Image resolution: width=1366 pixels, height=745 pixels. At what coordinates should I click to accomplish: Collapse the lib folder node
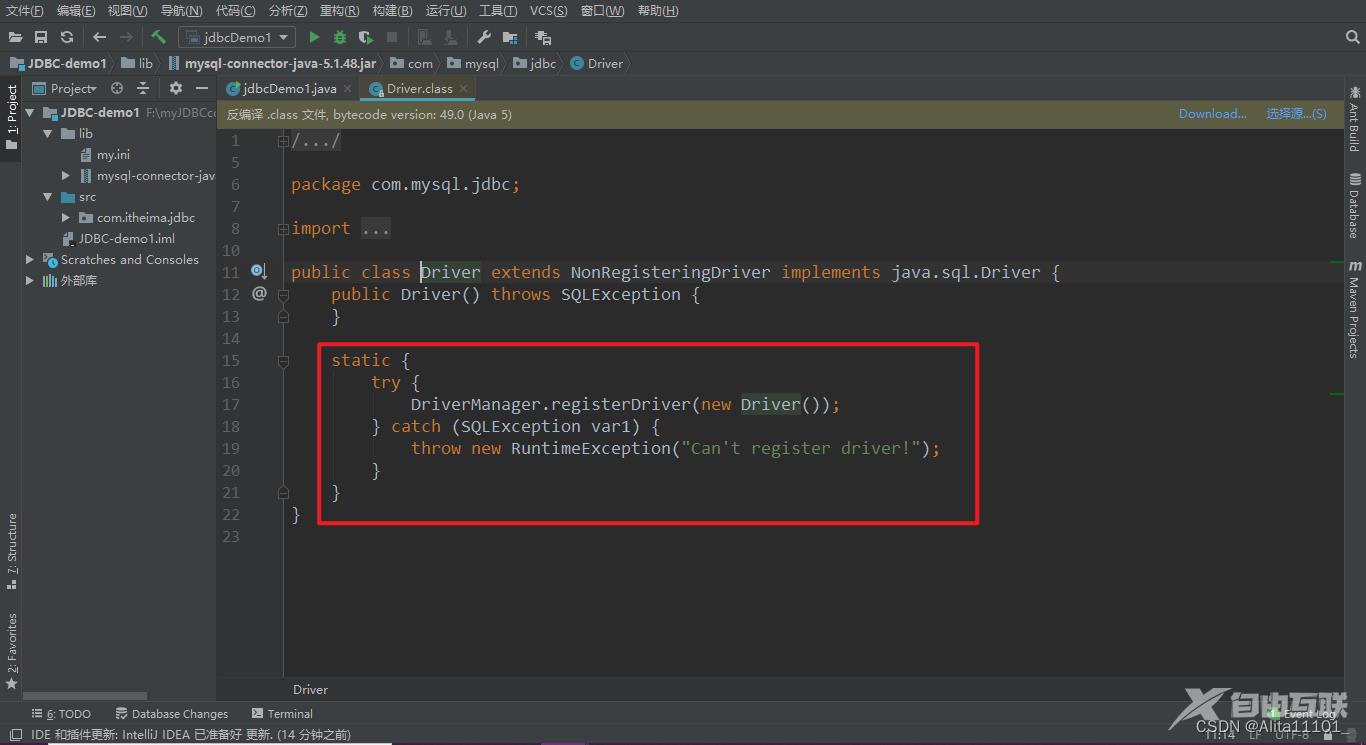[x=48, y=134]
